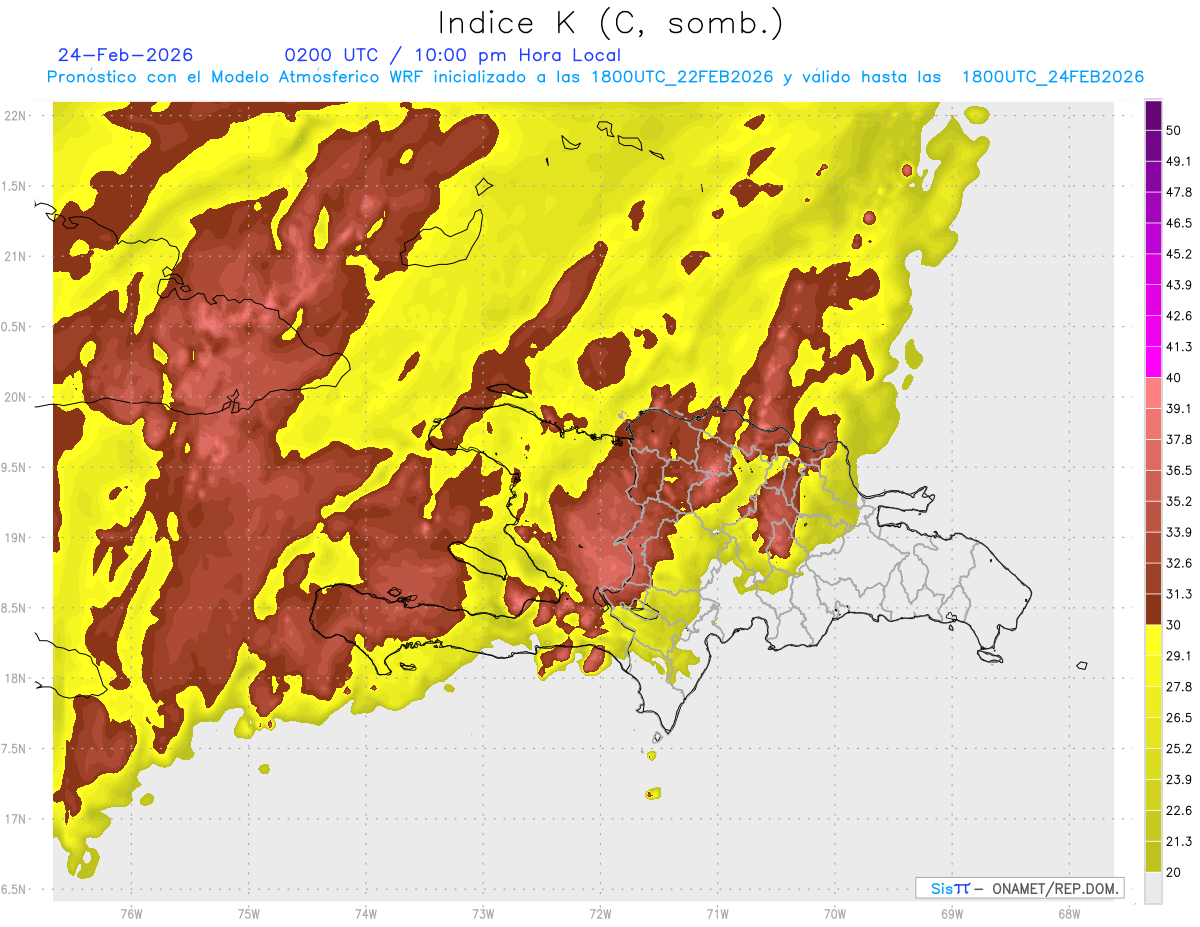Image resolution: width=1200 pixels, height=927 pixels.
Task: Click the "1.5N" latitude label
Action: tap(15, 186)
